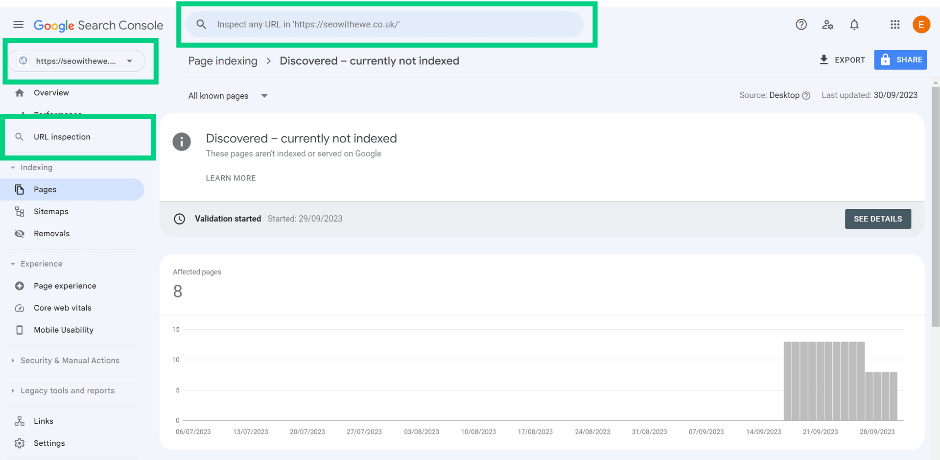
Task: Click the Export download icon
Action: pos(824,60)
